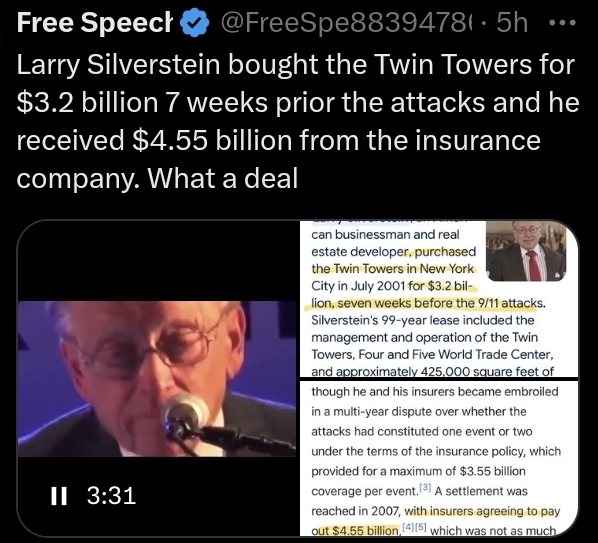
Task: Open the 5h timestamp link
Action: tap(512, 23)
